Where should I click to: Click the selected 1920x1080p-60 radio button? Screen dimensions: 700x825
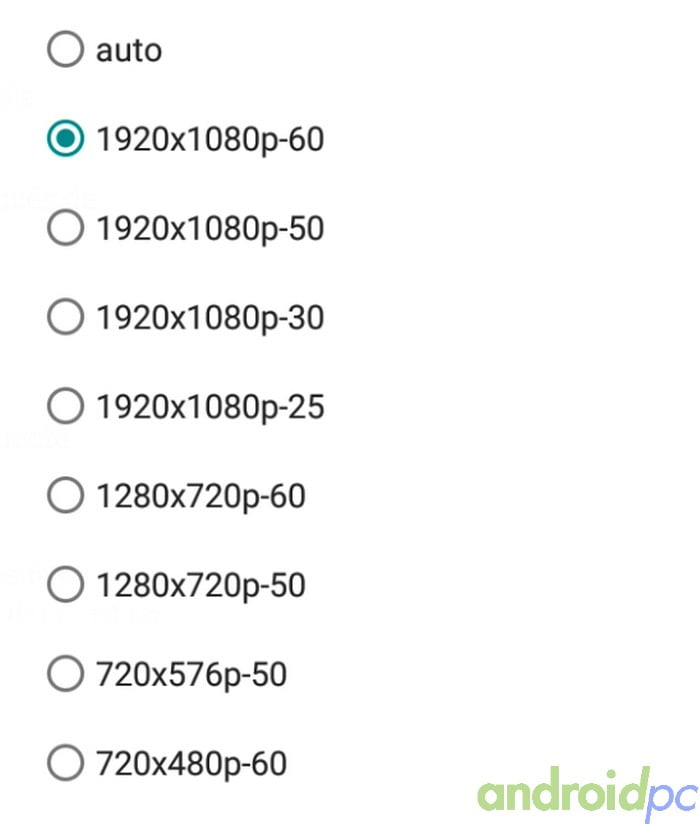pos(65,140)
